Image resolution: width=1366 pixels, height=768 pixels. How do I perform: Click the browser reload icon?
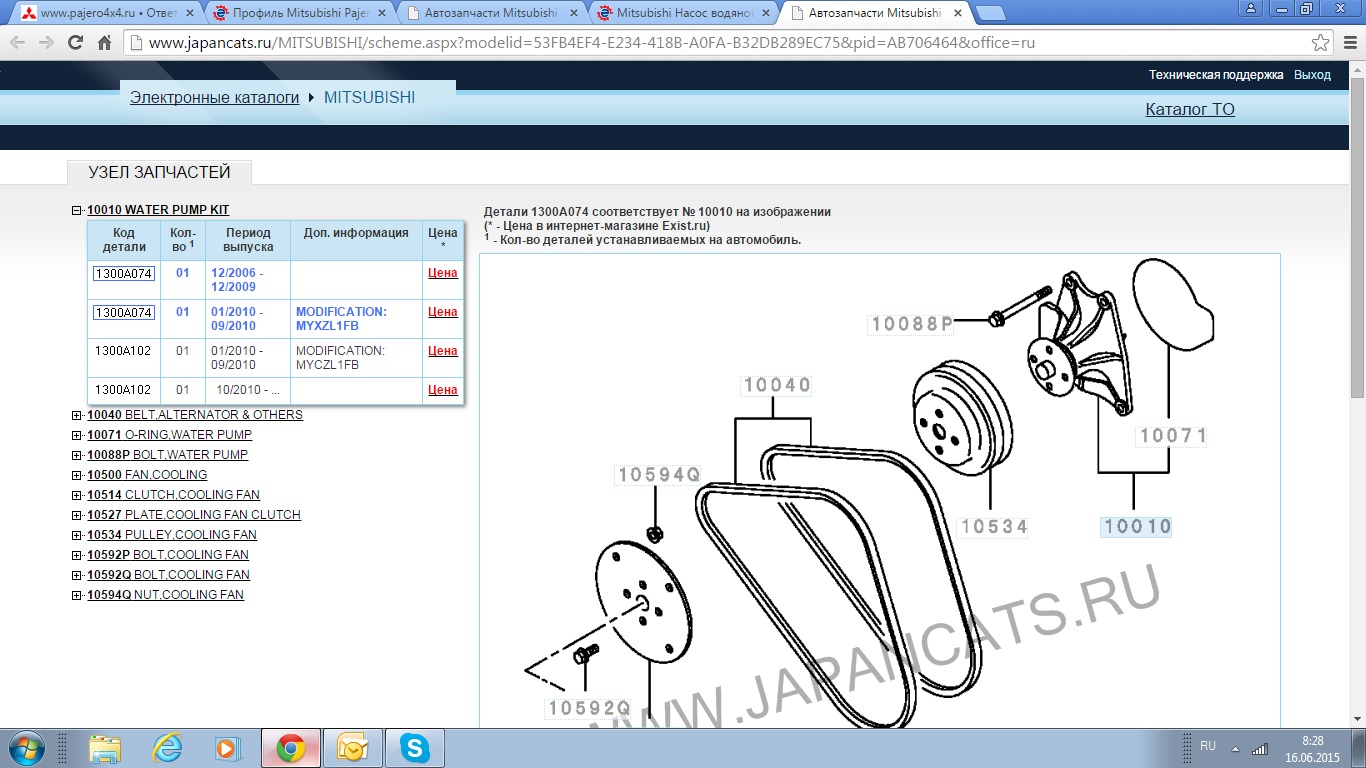[75, 43]
